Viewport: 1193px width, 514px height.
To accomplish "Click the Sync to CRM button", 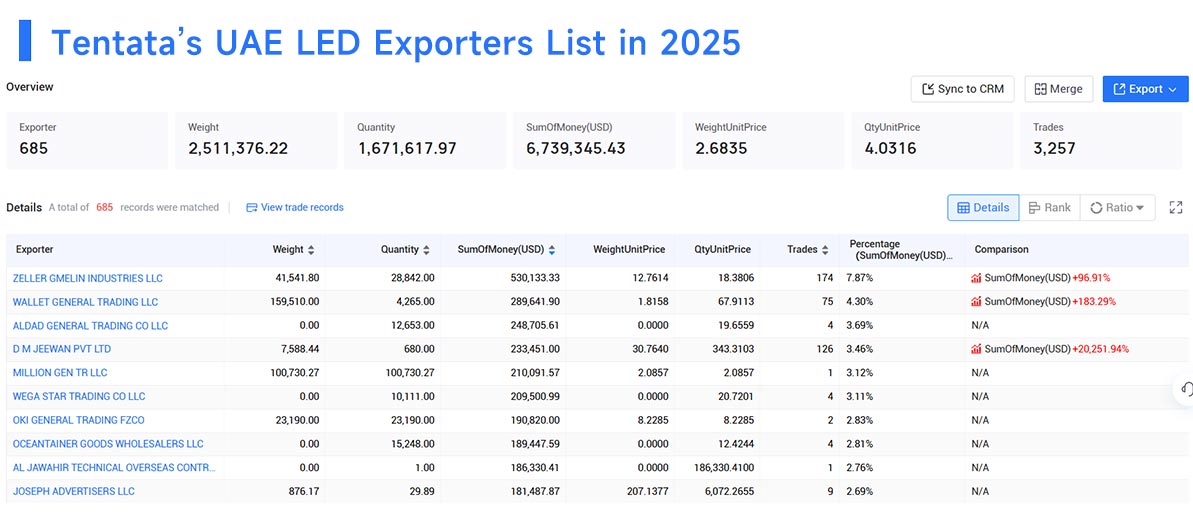I will pos(963,89).
